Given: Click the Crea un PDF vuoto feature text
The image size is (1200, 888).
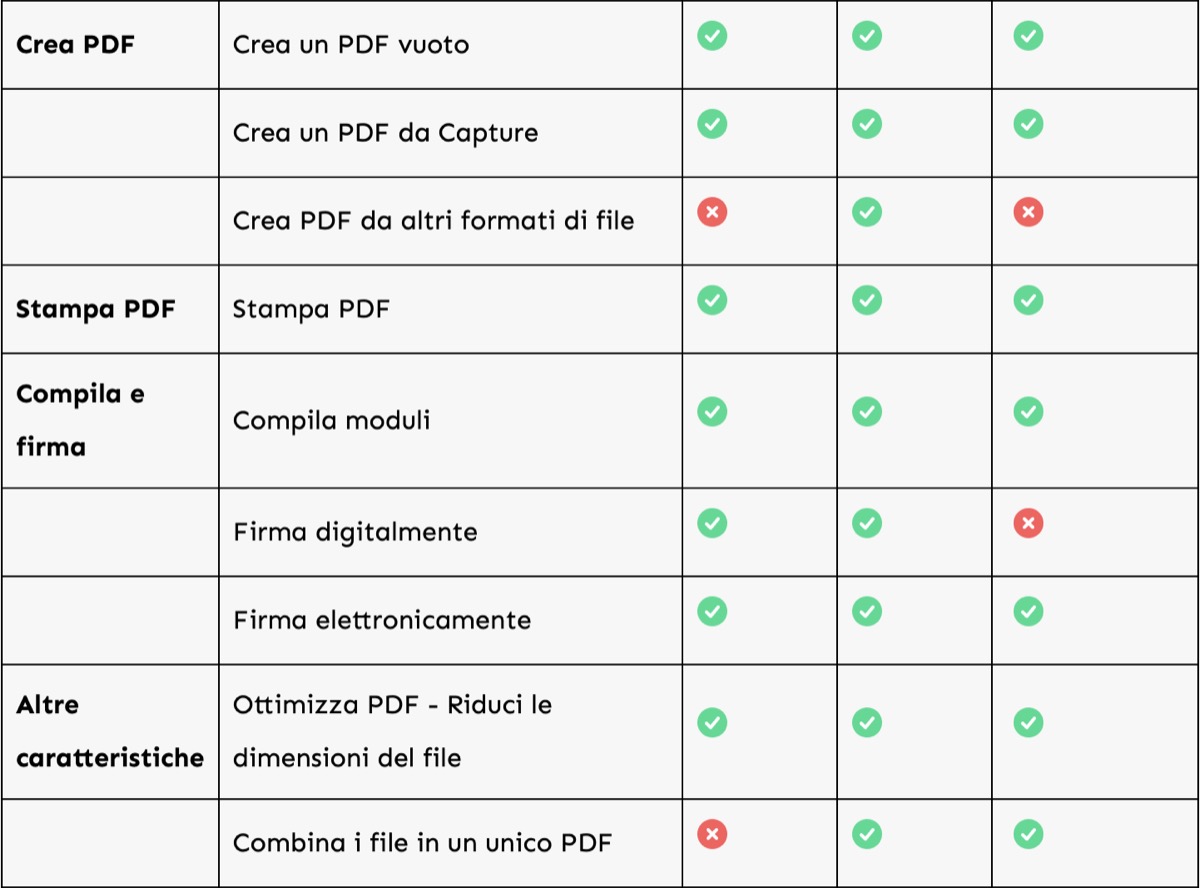Looking at the screenshot, I should pos(351,45).
